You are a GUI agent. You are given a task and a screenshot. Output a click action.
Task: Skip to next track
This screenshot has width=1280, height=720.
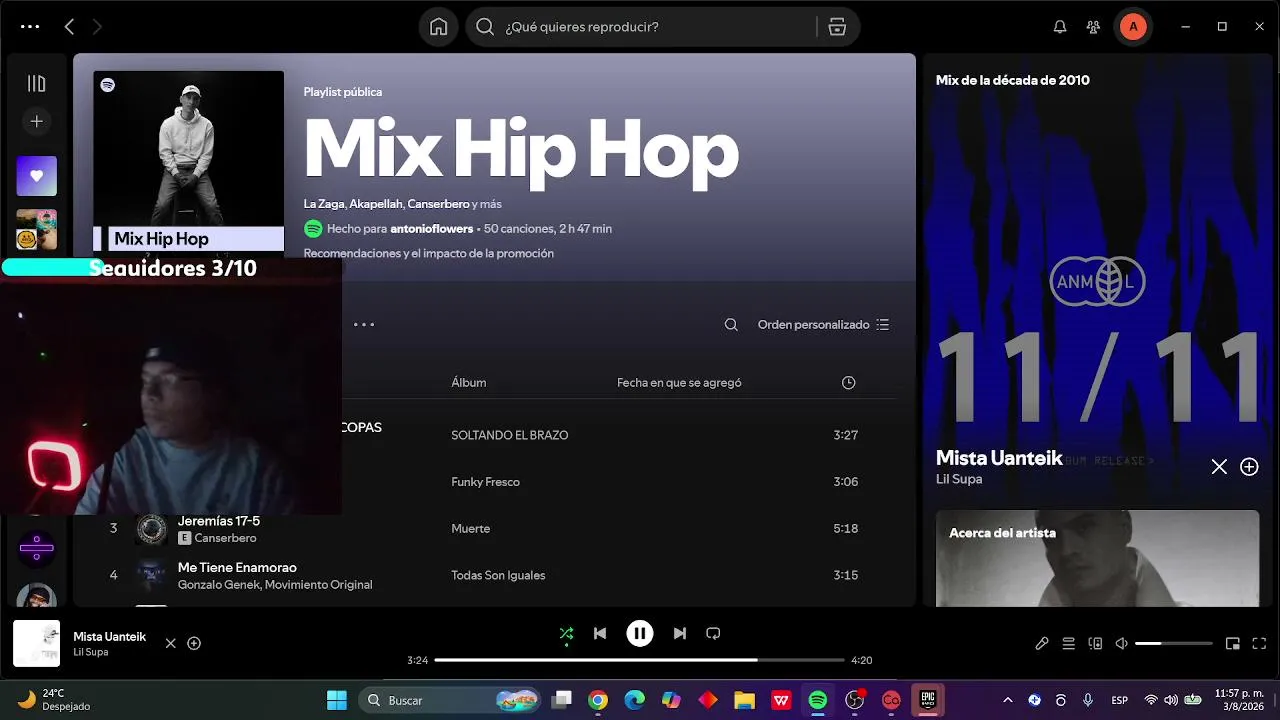(x=680, y=633)
